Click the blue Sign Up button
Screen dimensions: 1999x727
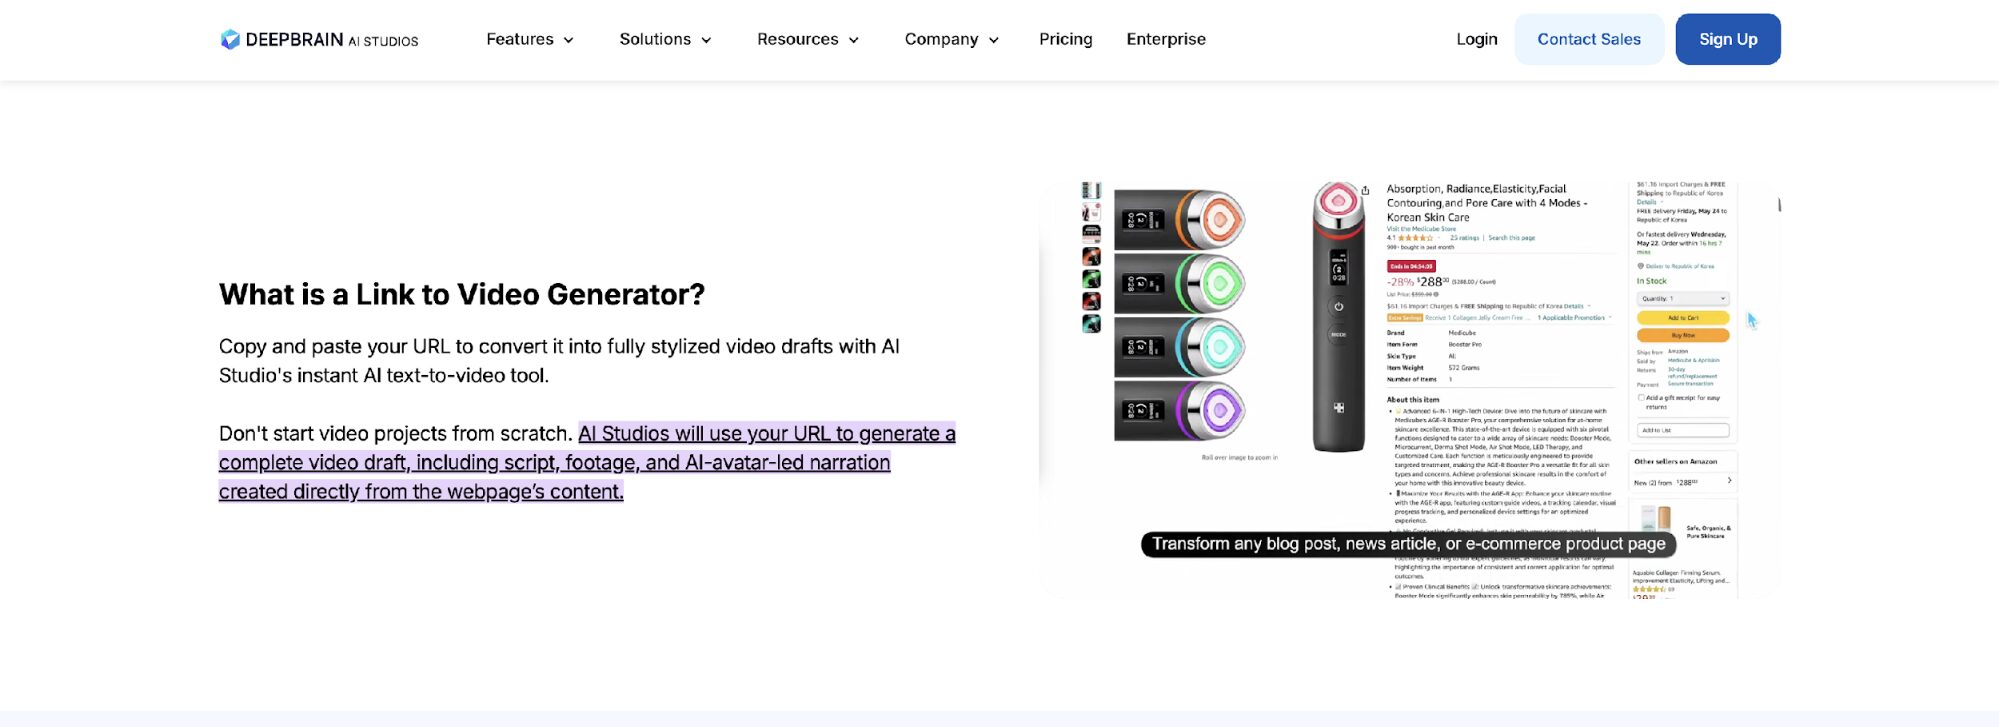click(1727, 40)
